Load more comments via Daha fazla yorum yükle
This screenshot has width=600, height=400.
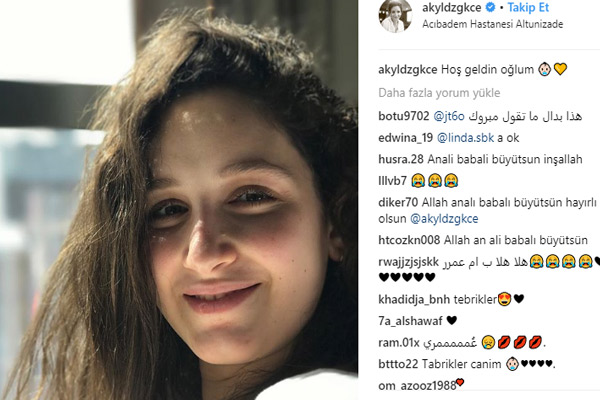pos(439,93)
